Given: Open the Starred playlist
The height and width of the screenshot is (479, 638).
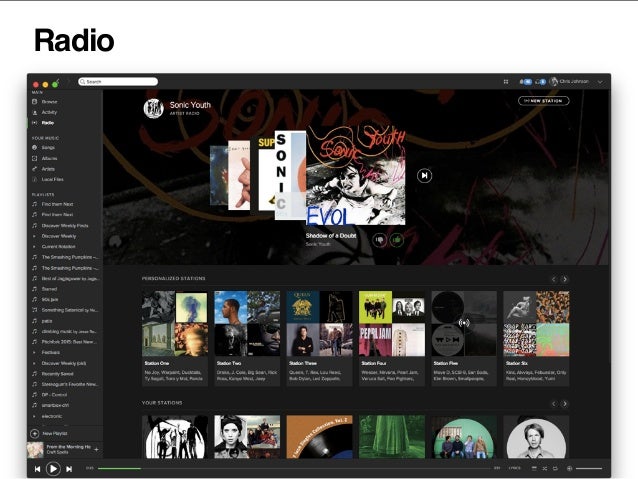Looking at the screenshot, I should point(49,289).
